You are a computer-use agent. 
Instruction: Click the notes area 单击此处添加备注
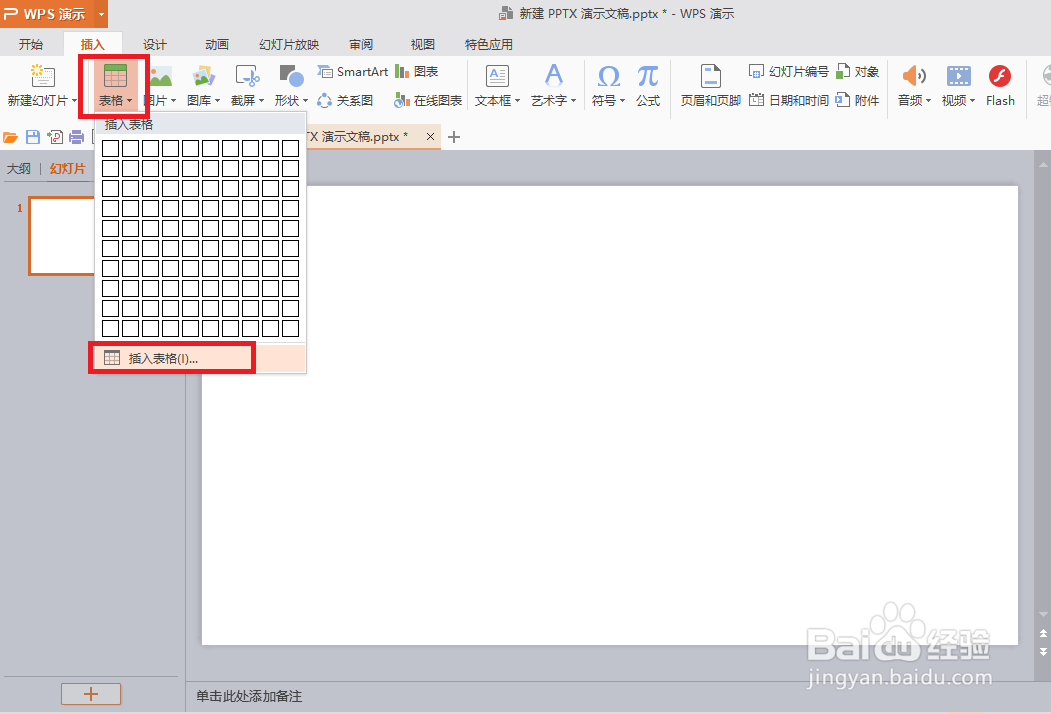(x=249, y=696)
